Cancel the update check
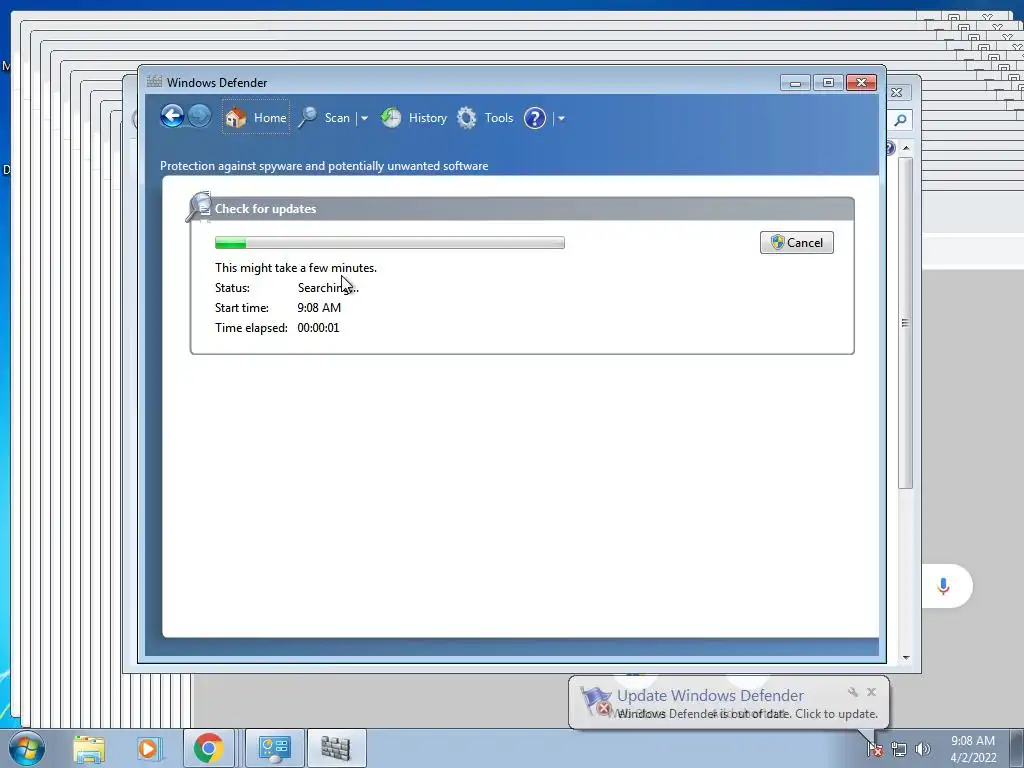Image resolution: width=1024 pixels, height=768 pixels. click(797, 242)
